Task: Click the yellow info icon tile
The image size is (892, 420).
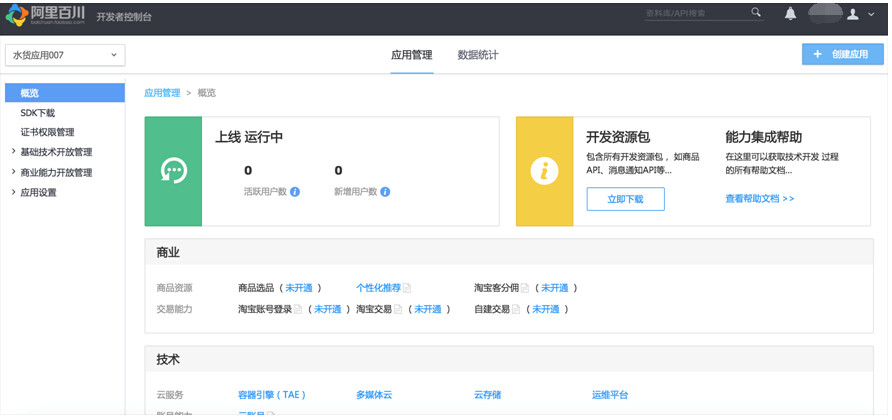Action: pyautogui.click(x=544, y=171)
